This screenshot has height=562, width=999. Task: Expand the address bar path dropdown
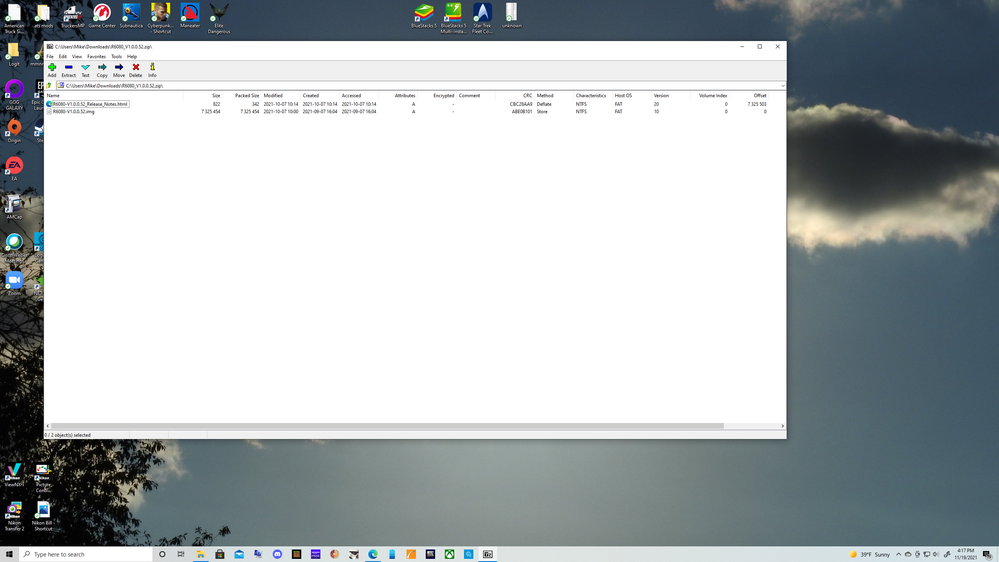[782, 86]
